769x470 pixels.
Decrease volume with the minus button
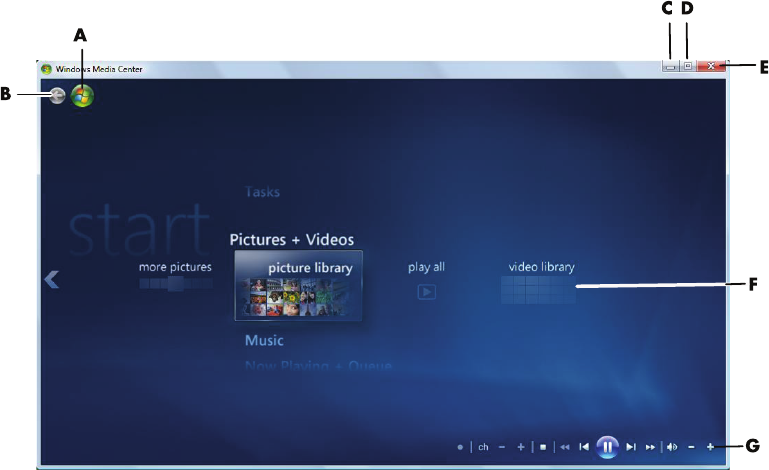pos(692,447)
